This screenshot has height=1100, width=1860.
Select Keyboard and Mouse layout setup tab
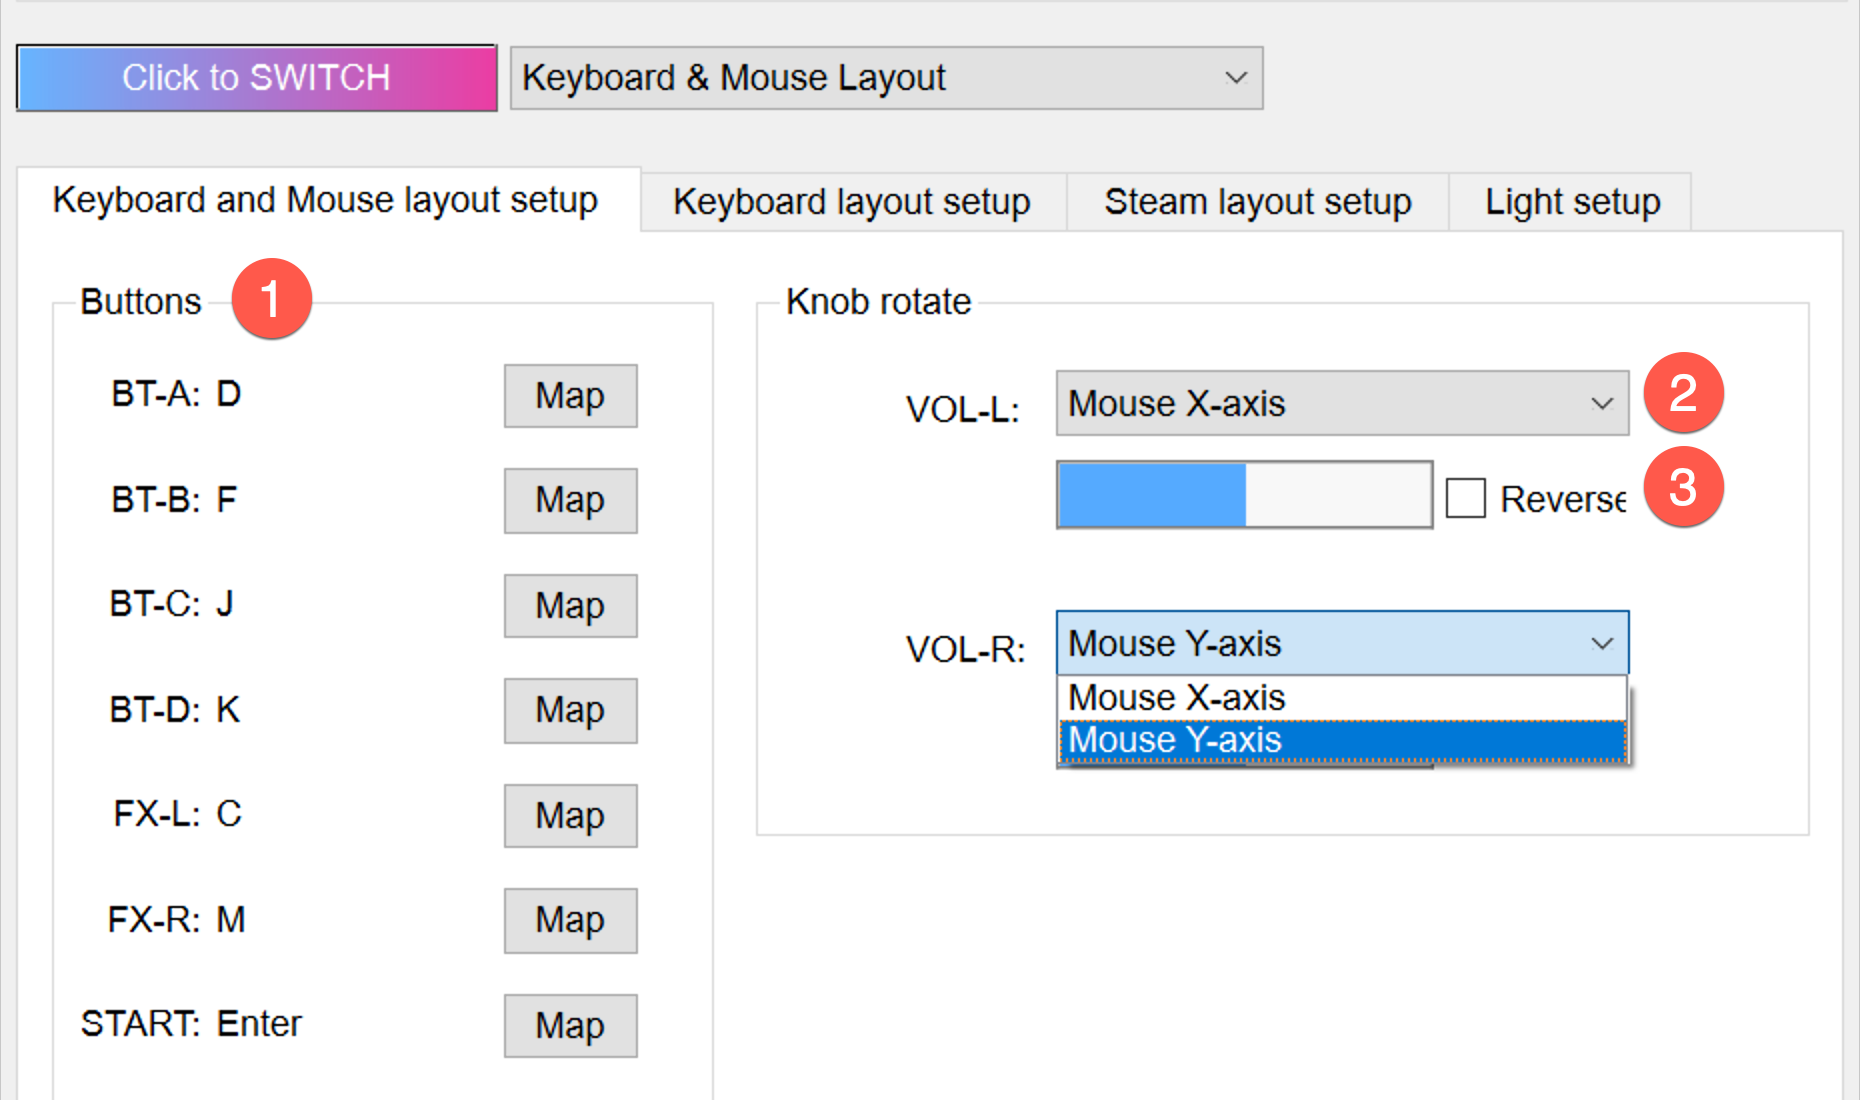pyautogui.click(x=326, y=200)
